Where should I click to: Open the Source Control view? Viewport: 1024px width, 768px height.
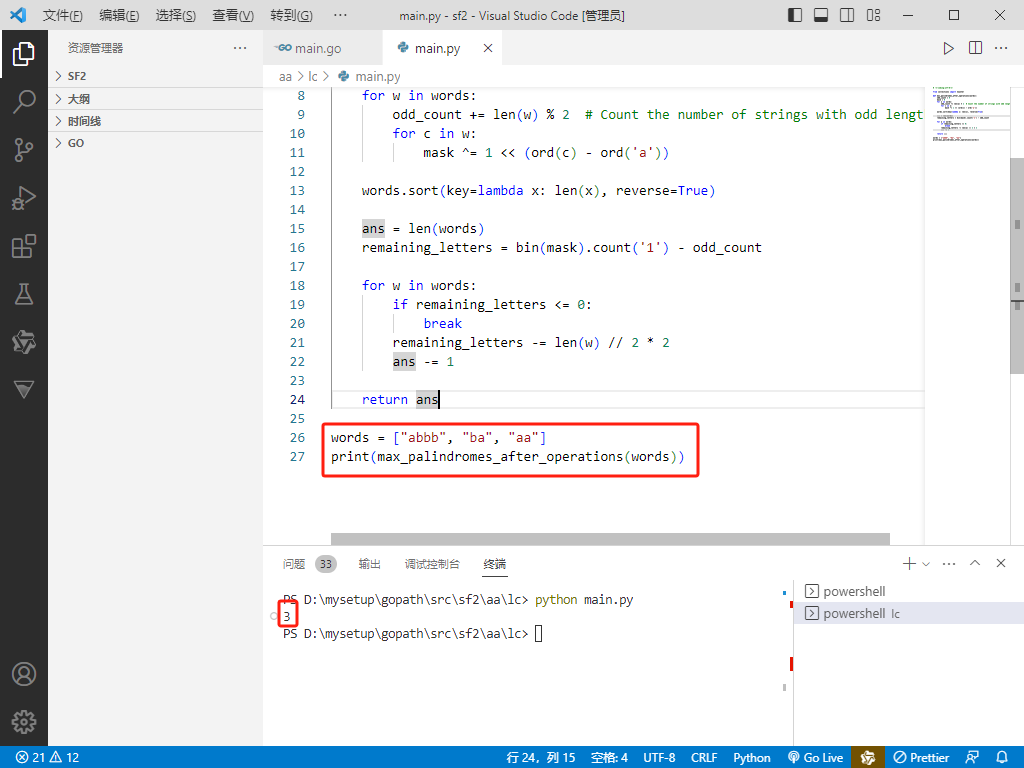click(x=24, y=150)
